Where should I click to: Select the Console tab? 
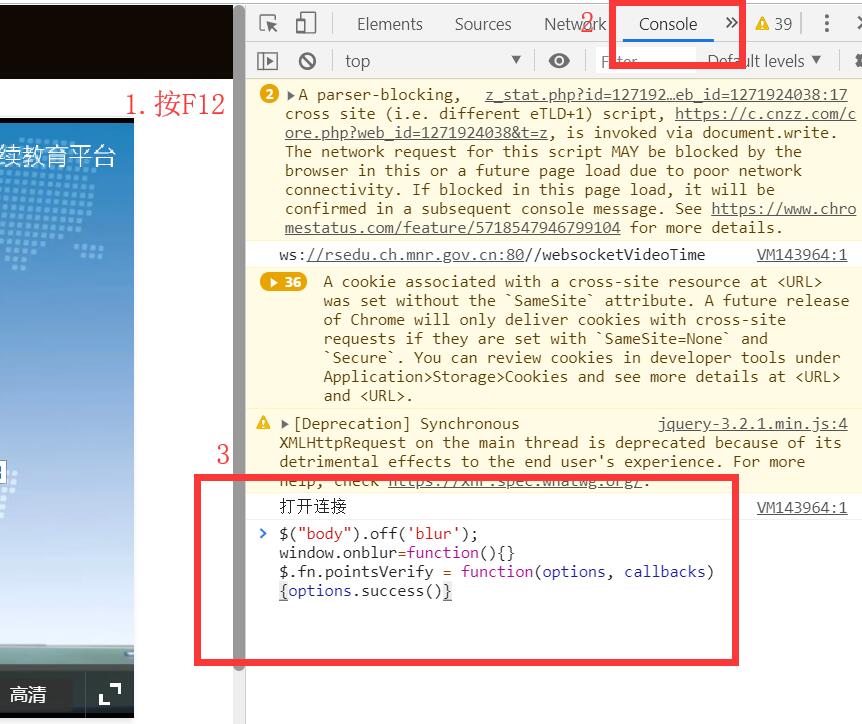tap(668, 24)
